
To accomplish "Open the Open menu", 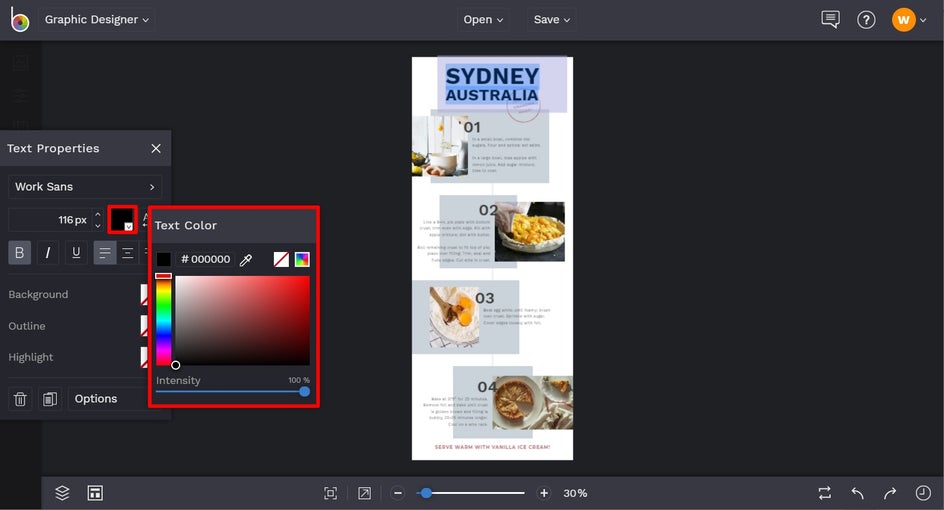I will click(483, 20).
